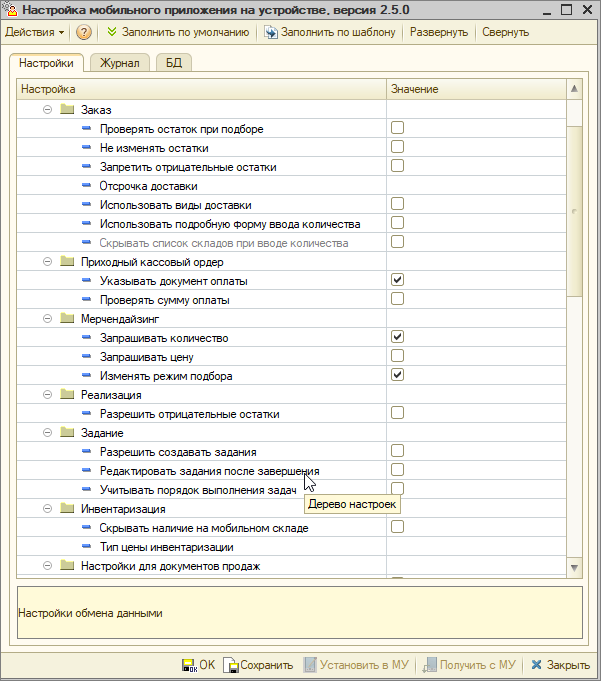The height and width of the screenshot is (681, 601).
Task: Switch to the 'Настройки' tab
Action: [46, 63]
